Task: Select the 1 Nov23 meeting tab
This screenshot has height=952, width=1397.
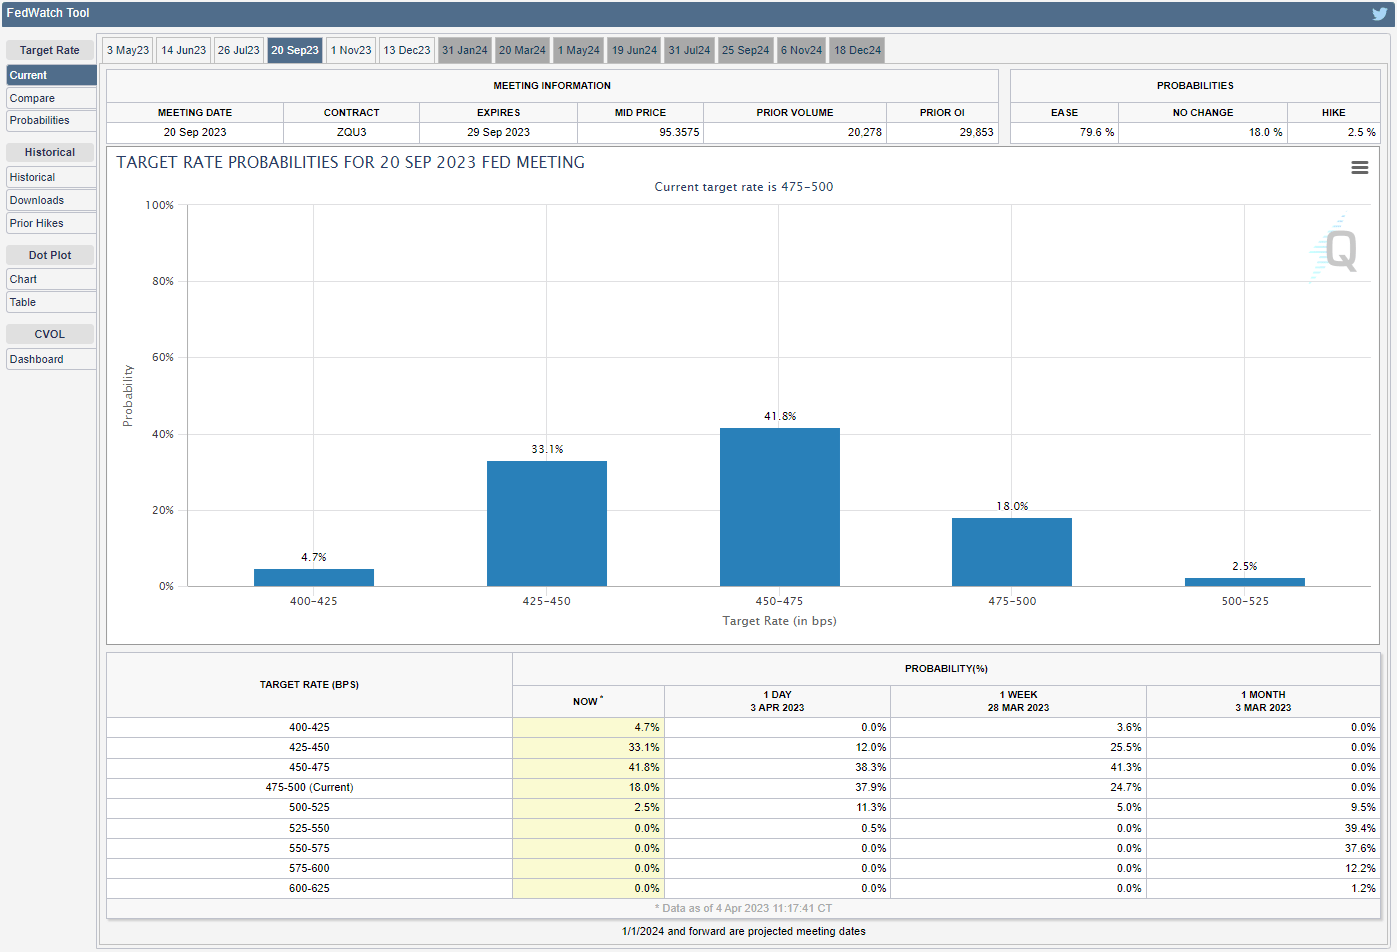Action: (x=351, y=50)
